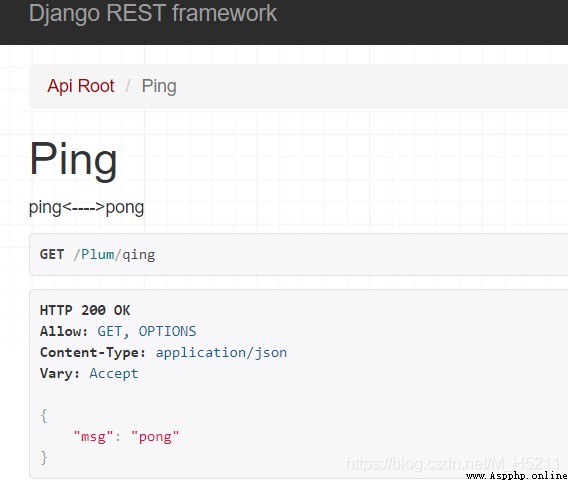Viewport: 568px width, 482px height.
Task: Click the "pong" JSON value
Action: [155, 437]
